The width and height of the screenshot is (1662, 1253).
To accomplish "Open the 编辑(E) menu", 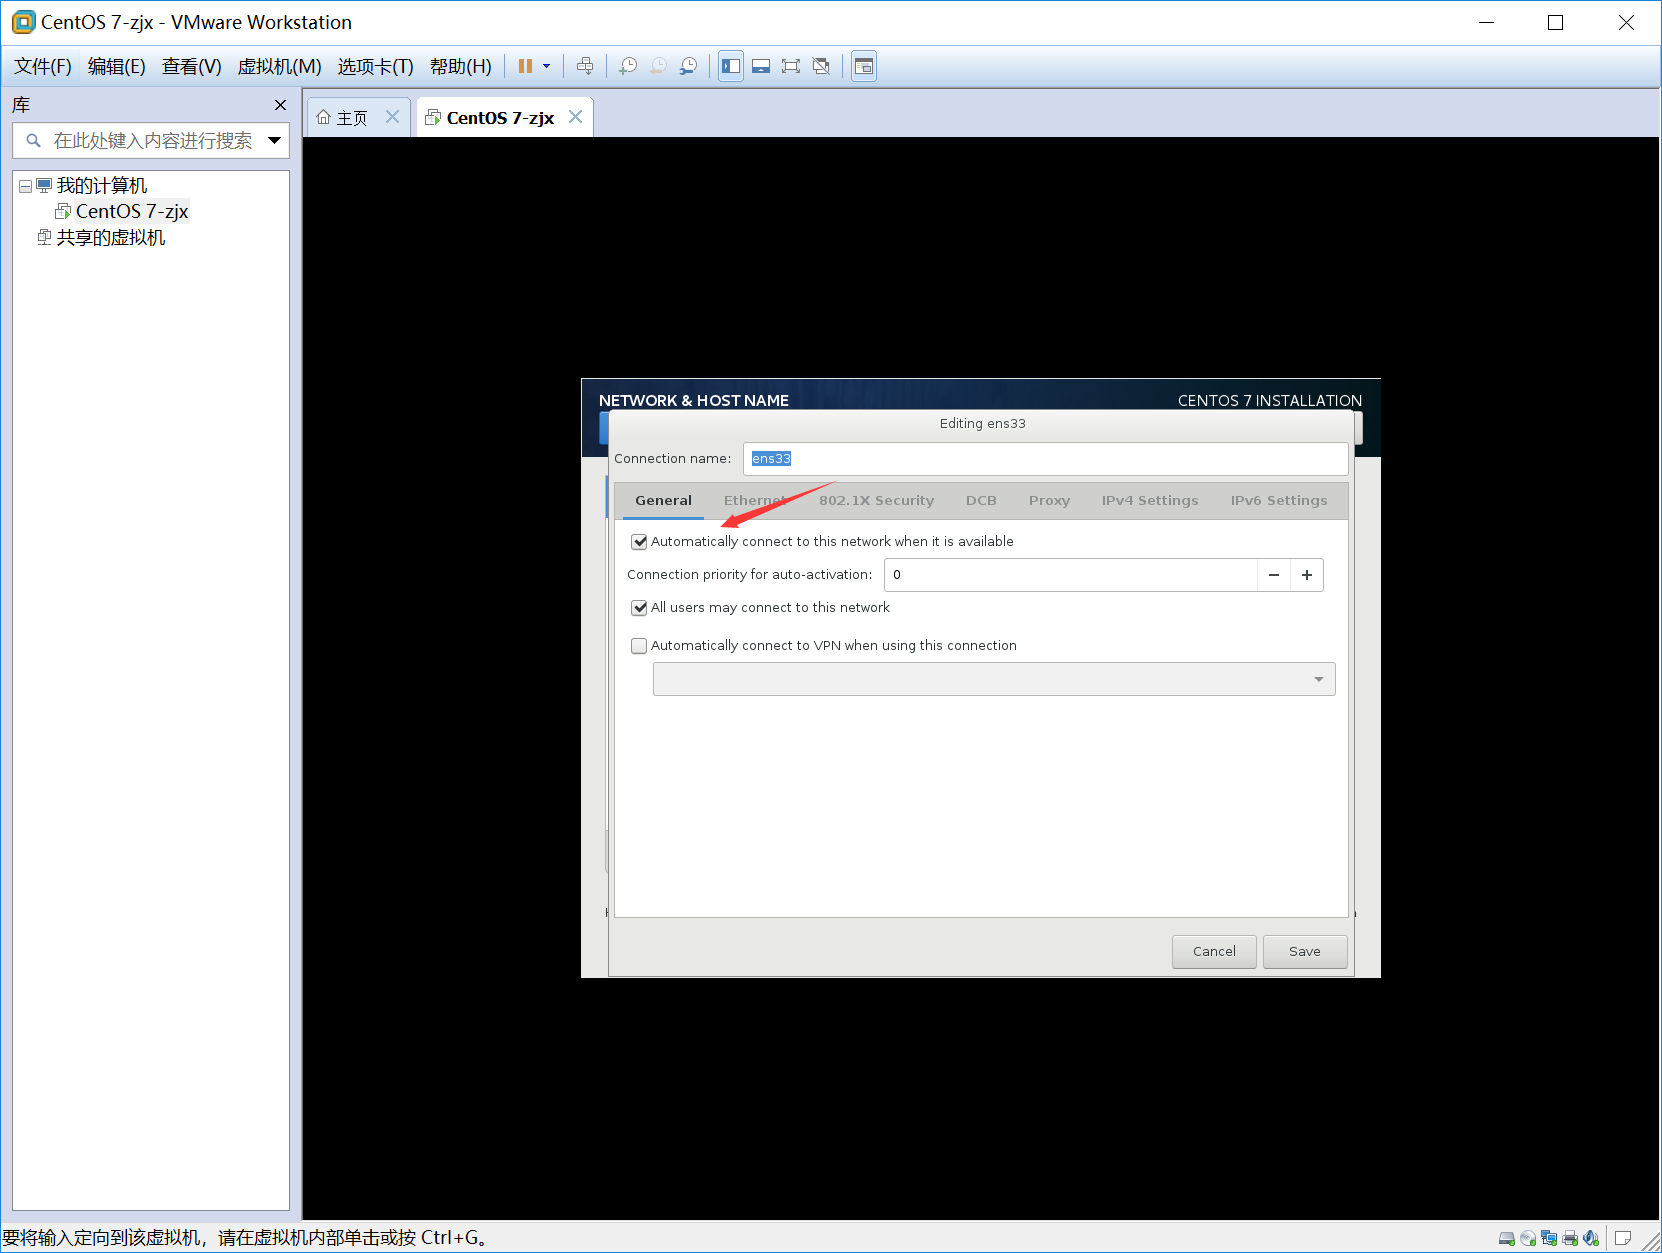I will [x=117, y=66].
